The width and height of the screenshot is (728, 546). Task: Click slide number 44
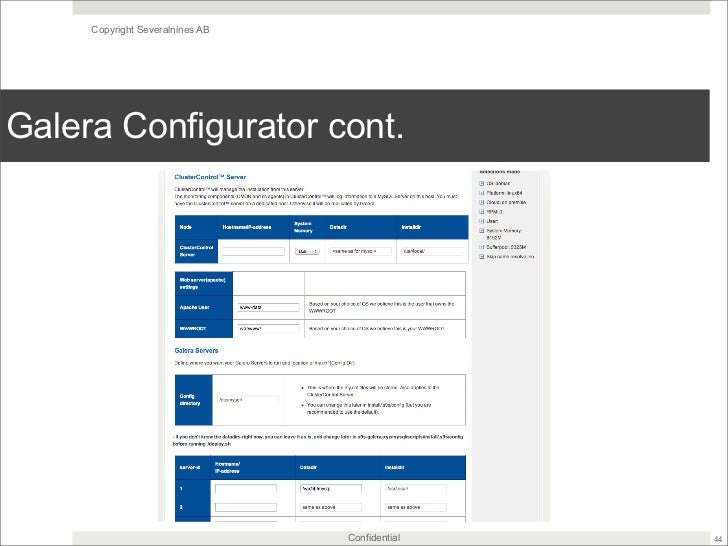pyautogui.click(x=718, y=538)
